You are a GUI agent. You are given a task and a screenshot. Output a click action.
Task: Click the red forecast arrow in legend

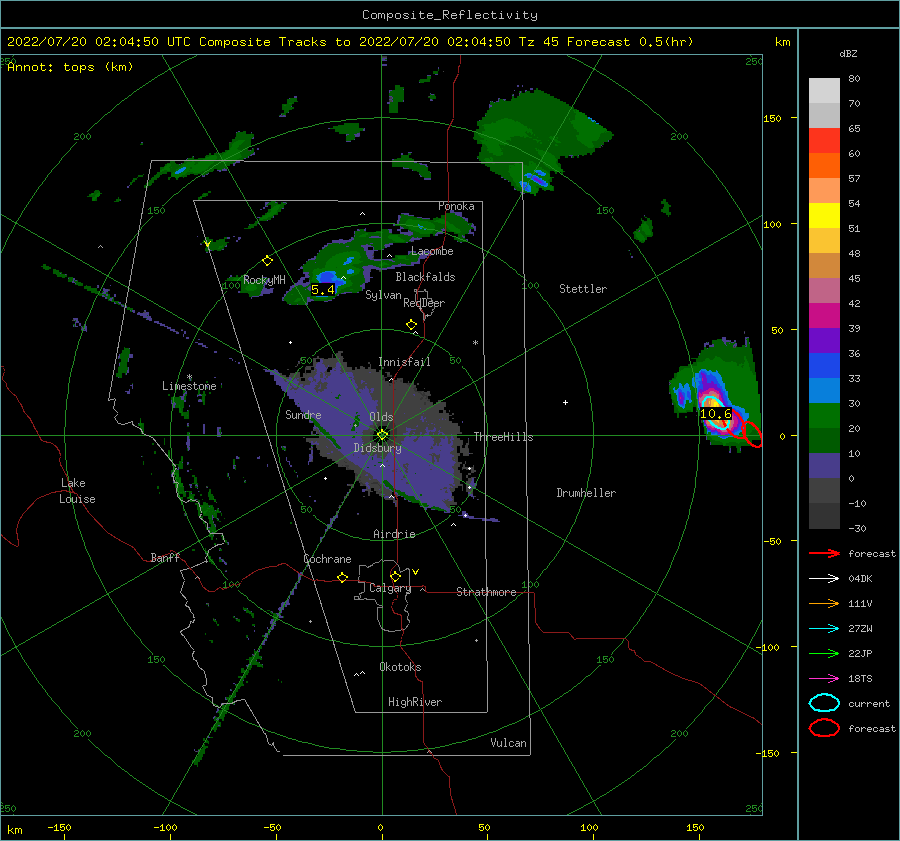(824, 553)
